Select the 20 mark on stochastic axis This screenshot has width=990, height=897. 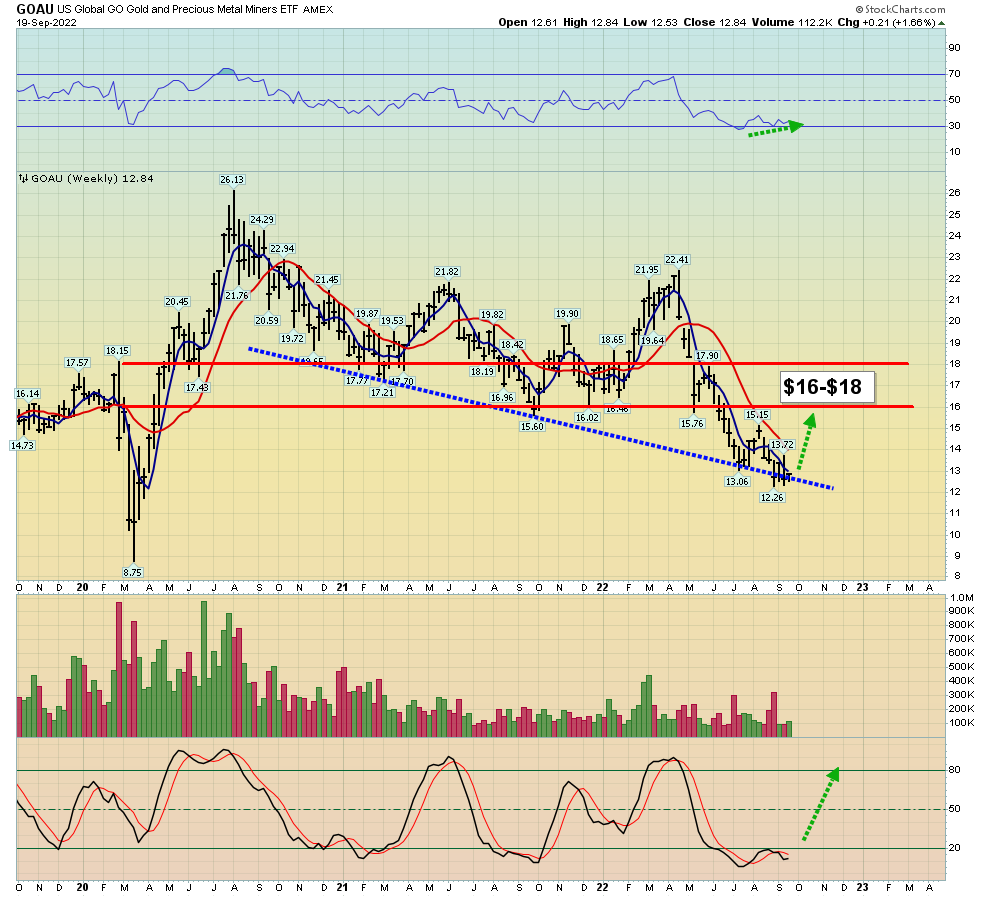954,848
